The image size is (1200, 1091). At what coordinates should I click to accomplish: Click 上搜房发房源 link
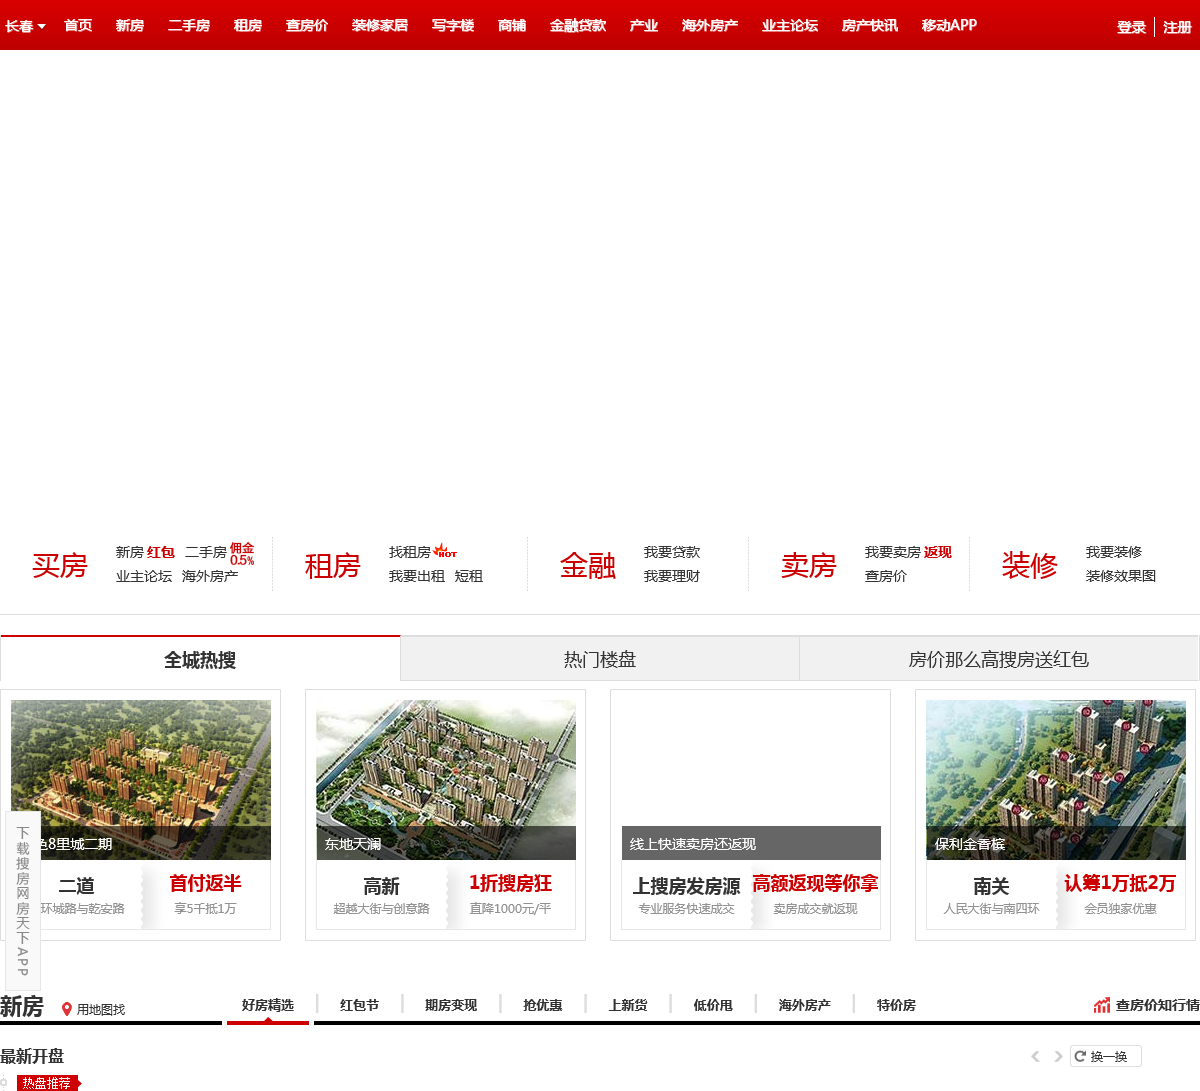[686, 886]
